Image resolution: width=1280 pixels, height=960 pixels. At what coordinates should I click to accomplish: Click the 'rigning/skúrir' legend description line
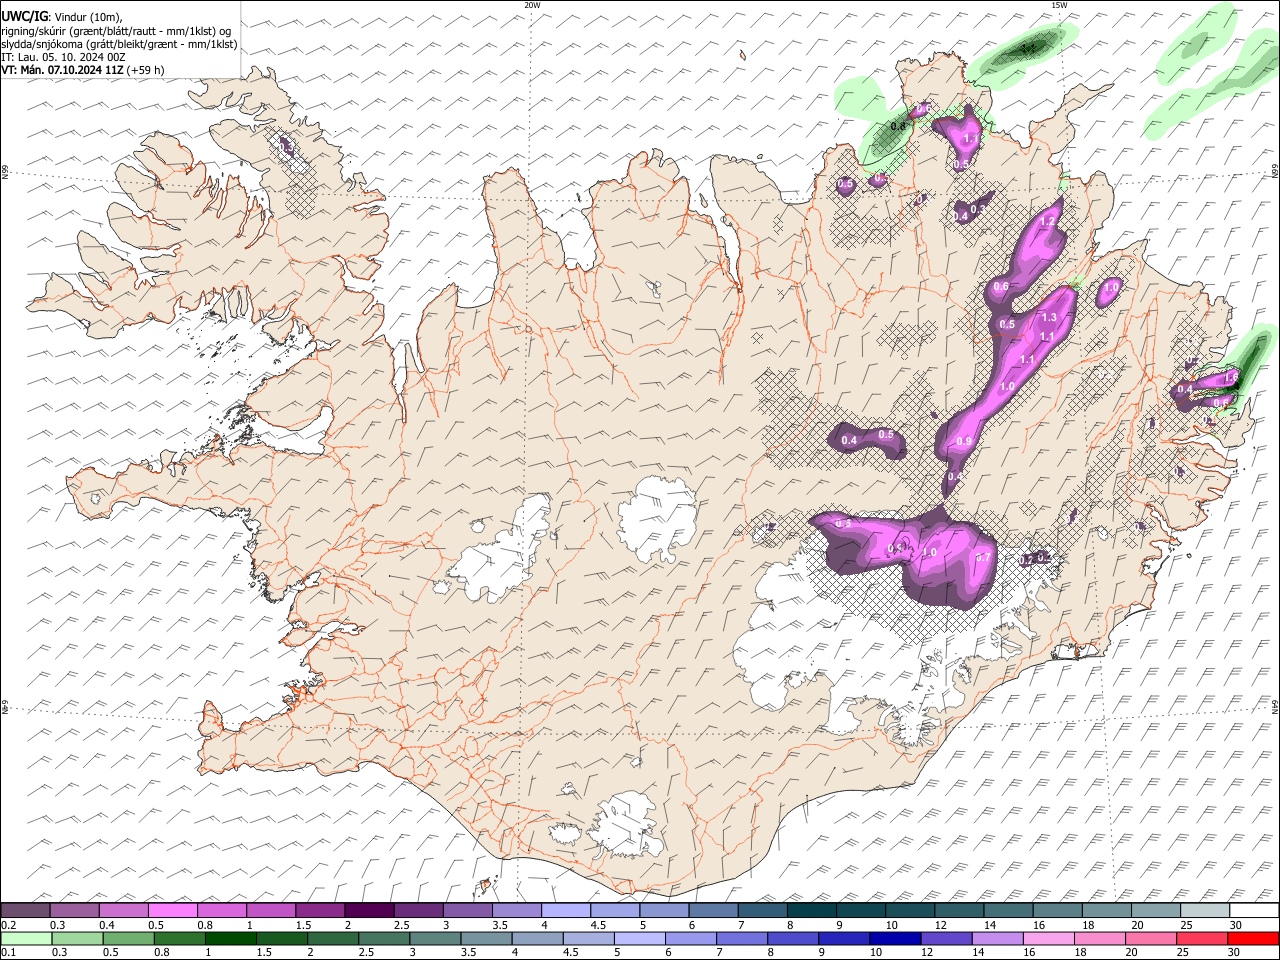click(x=117, y=31)
